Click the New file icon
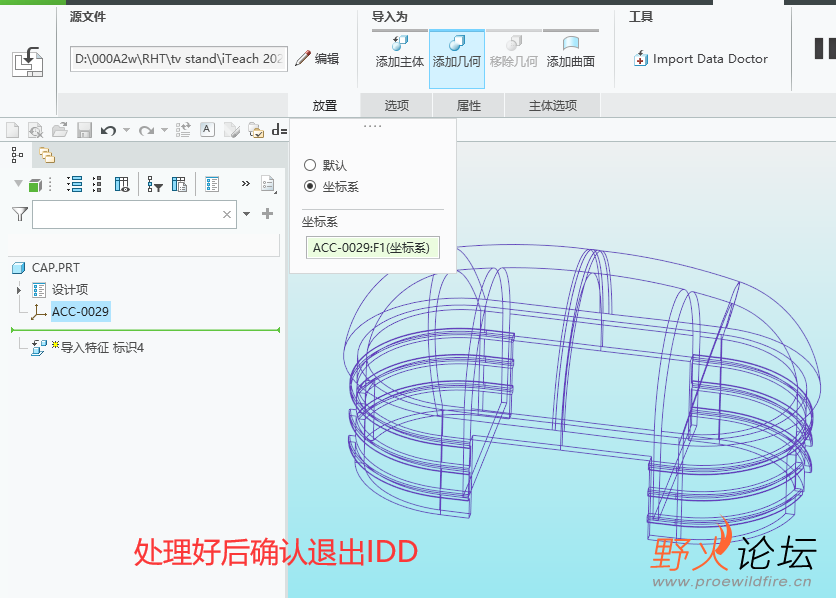The width and height of the screenshot is (836, 598). (x=13, y=130)
